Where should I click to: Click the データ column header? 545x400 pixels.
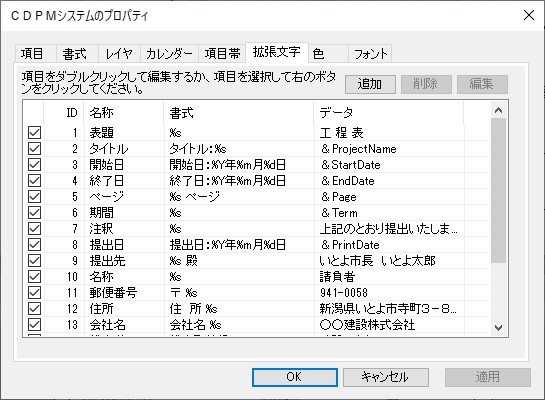tap(389, 113)
